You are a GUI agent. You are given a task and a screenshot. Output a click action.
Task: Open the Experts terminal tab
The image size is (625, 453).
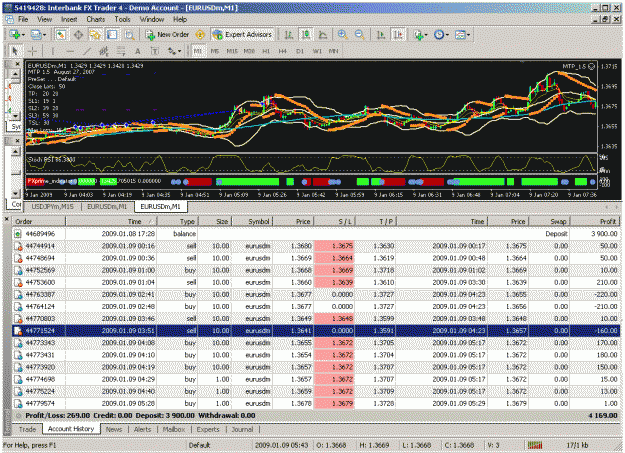pos(208,429)
